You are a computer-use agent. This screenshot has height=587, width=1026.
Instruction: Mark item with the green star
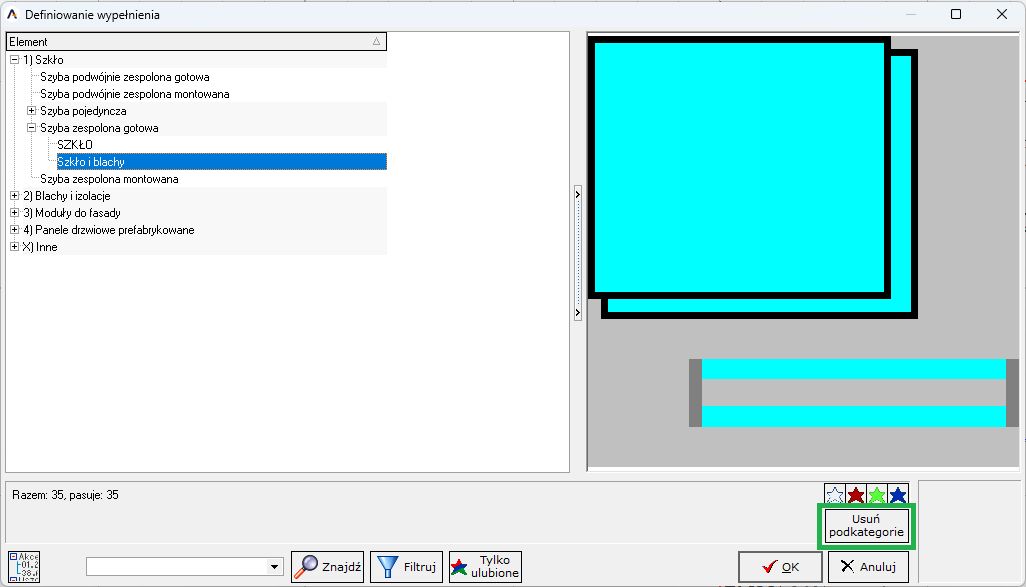[x=877, y=492]
